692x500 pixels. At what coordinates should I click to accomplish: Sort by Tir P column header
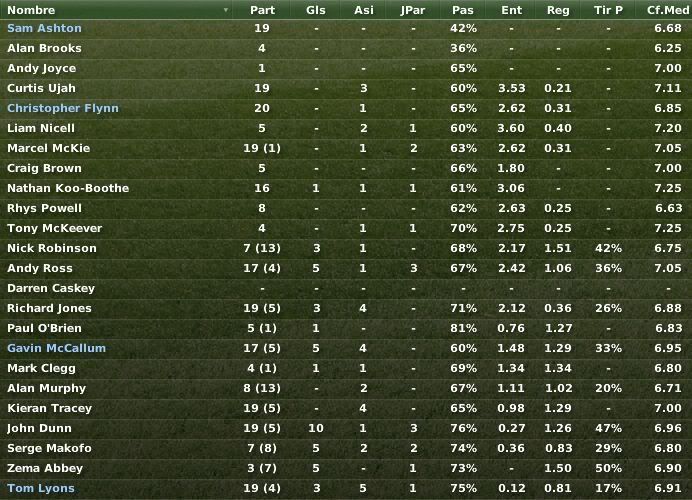coord(608,10)
